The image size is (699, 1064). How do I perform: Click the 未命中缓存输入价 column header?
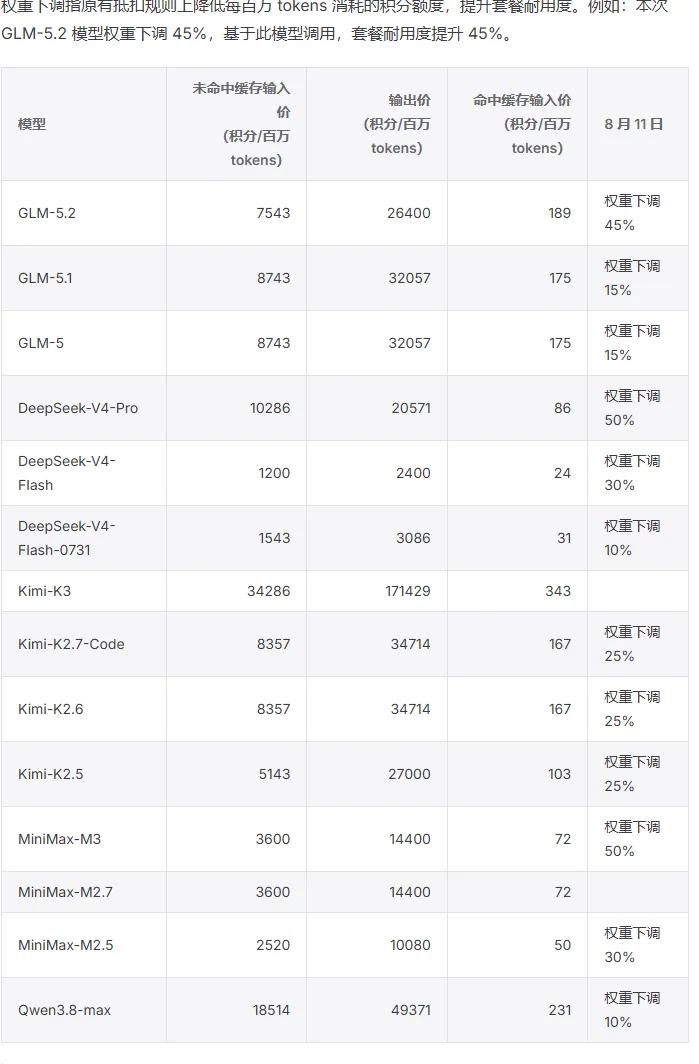point(236,124)
